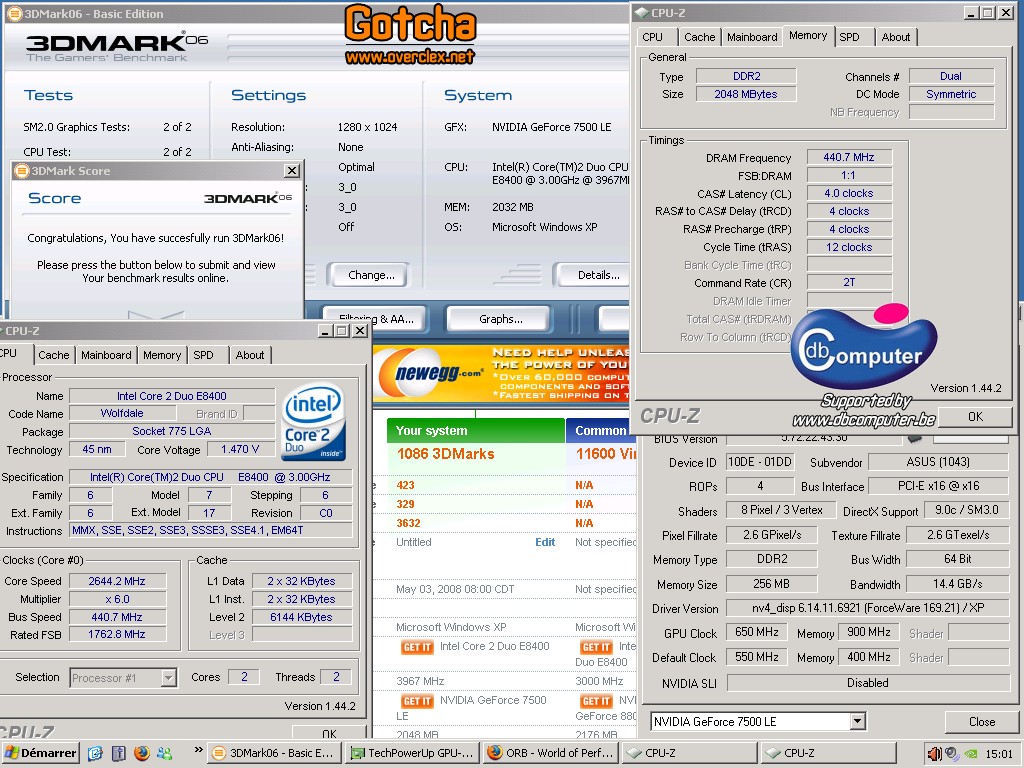Image resolution: width=1024 pixels, height=768 pixels.
Task: Select SPD tab in upper CPU-Z window
Action: click(x=849, y=37)
